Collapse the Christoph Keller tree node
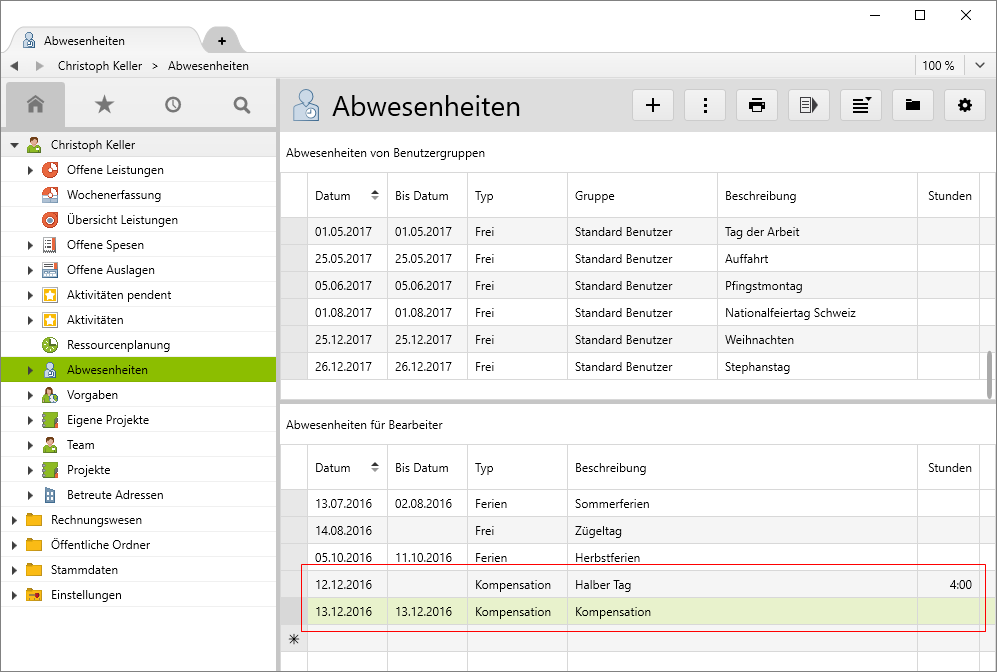 click(x=14, y=145)
